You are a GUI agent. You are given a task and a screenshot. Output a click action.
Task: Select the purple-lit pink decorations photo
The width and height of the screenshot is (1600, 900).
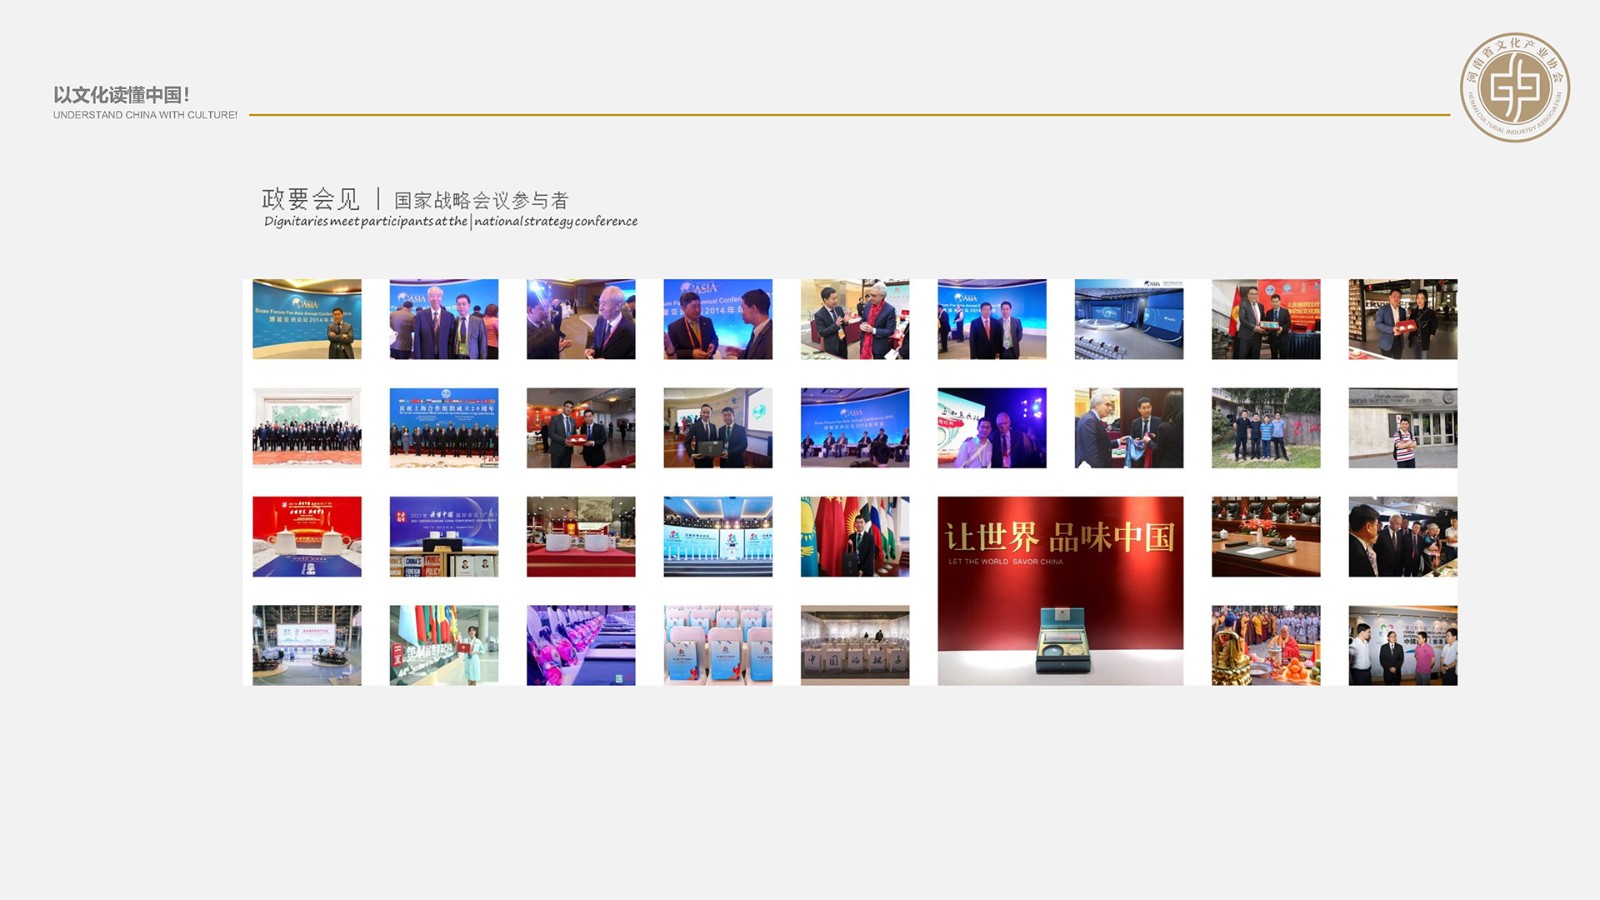(581, 645)
